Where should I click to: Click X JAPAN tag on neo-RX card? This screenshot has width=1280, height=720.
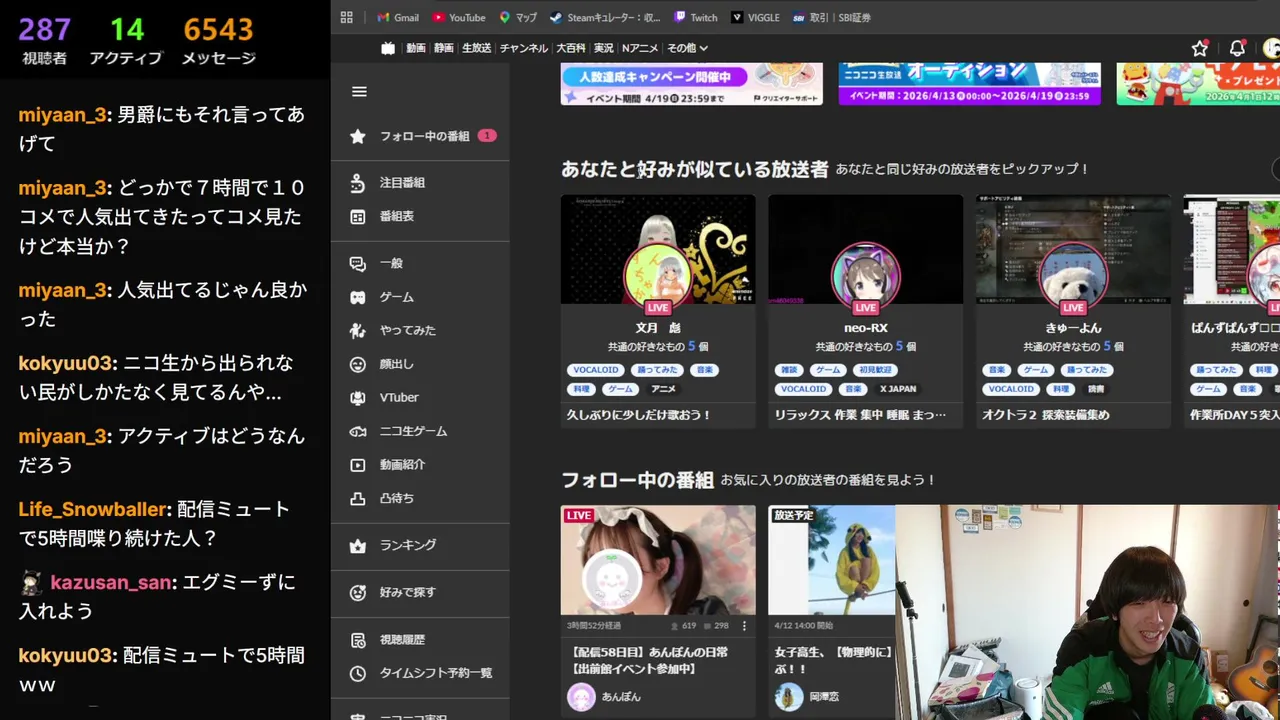[897, 389]
